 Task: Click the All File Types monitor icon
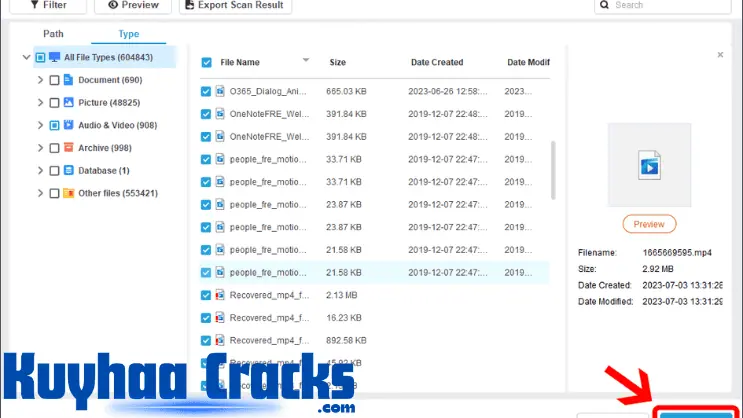click(54, 58)
